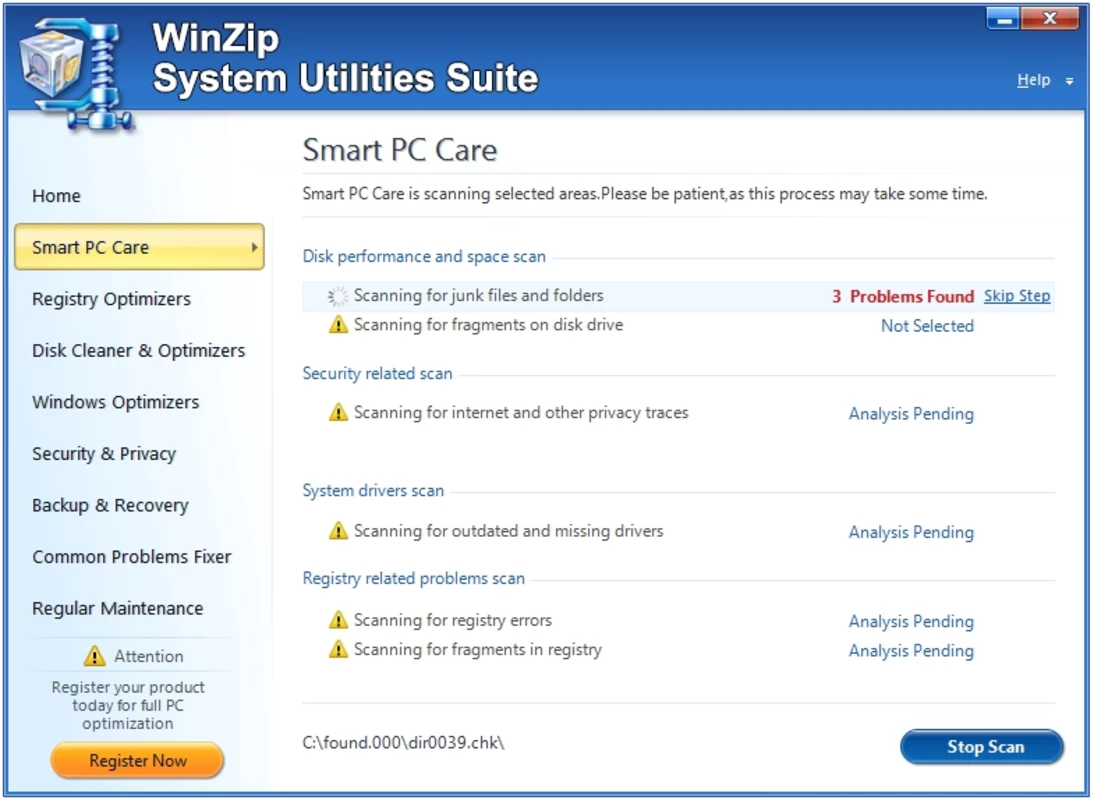The image size is (1094, 800).
Task: Click warning icon beside outdated drivers scan
Action: point(338,531)
